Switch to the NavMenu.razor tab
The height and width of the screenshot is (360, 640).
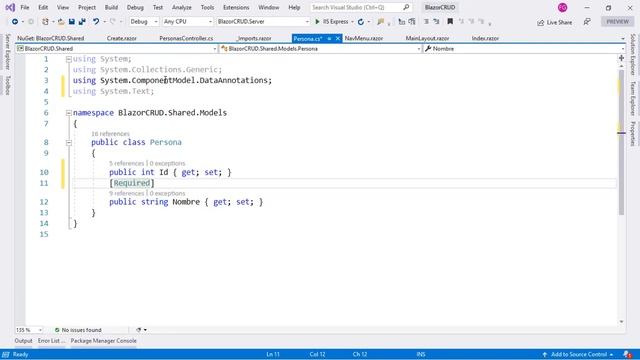click(x=364, y=38)
